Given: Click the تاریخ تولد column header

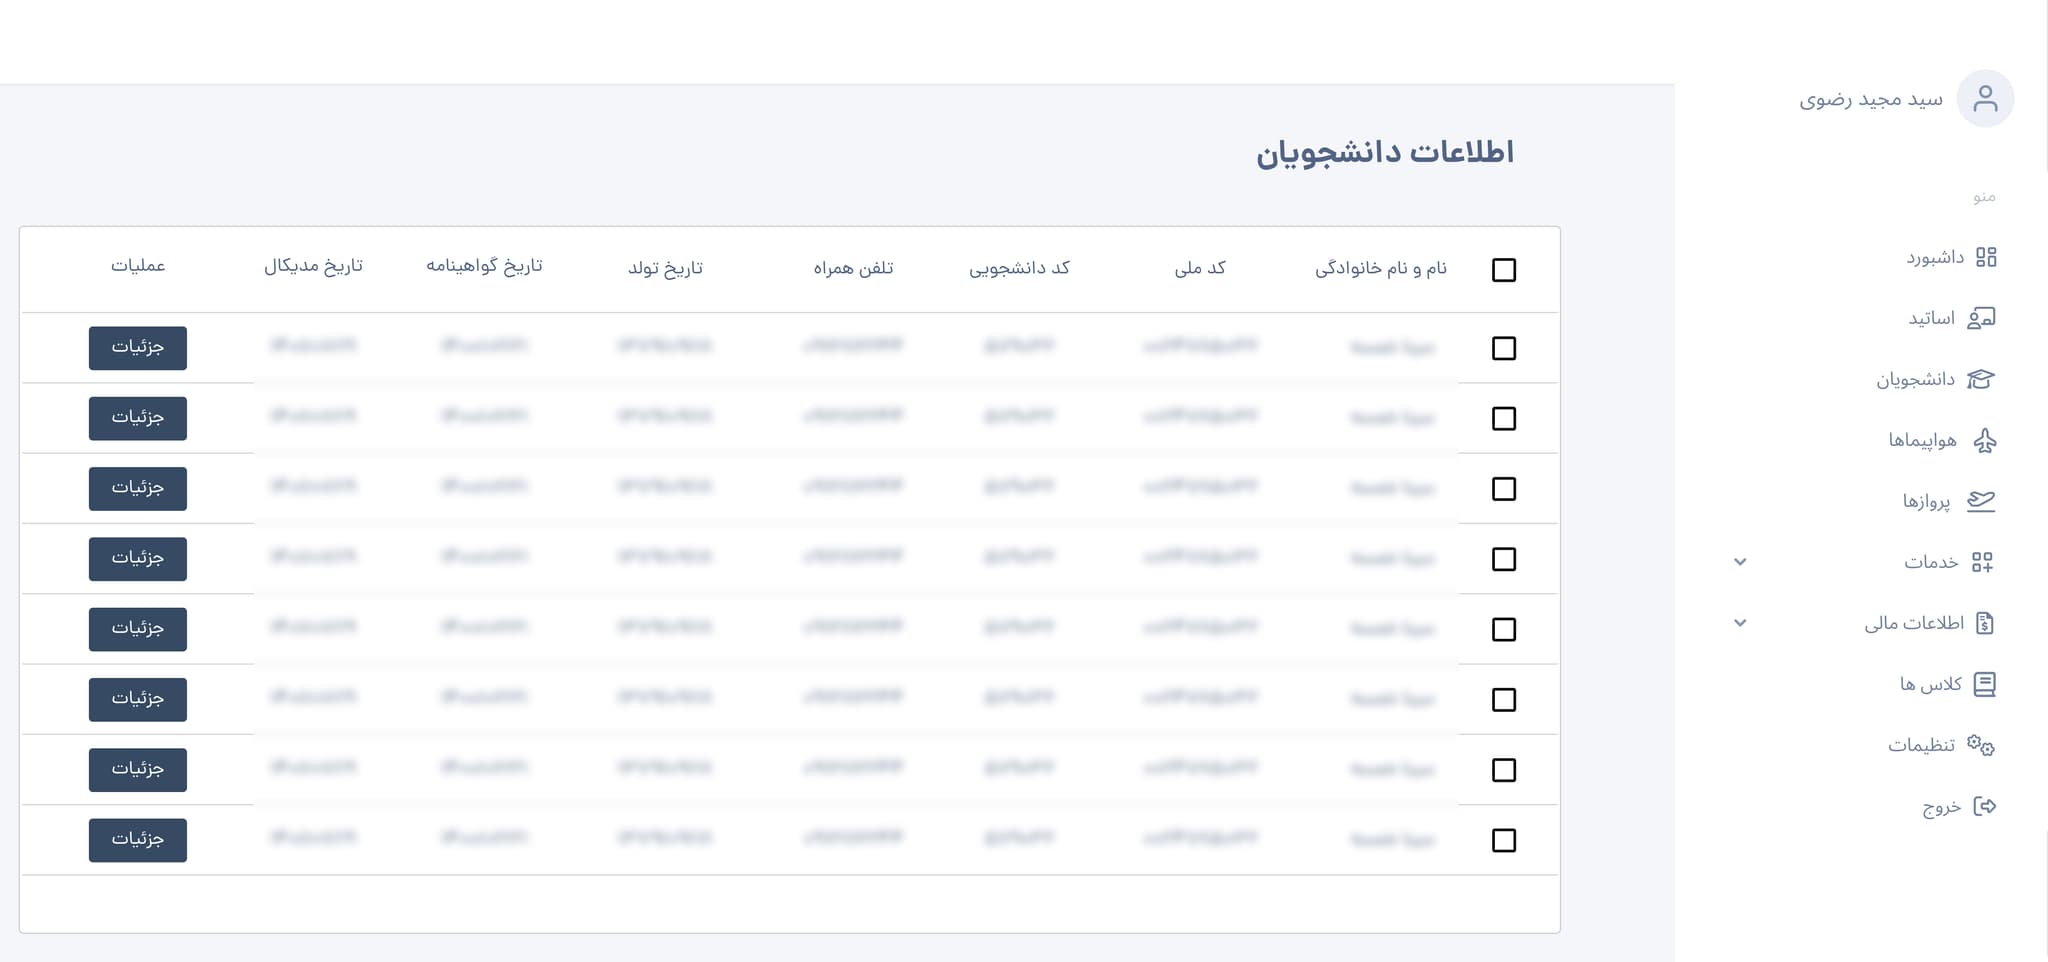Looking at the screenshot, I should [665, 268].
